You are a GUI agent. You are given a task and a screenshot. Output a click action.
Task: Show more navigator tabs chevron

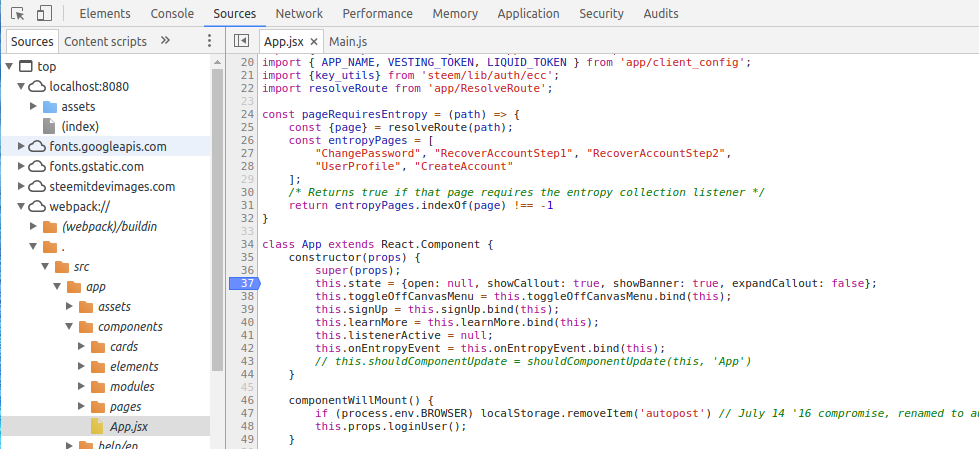tap(165, 41)
